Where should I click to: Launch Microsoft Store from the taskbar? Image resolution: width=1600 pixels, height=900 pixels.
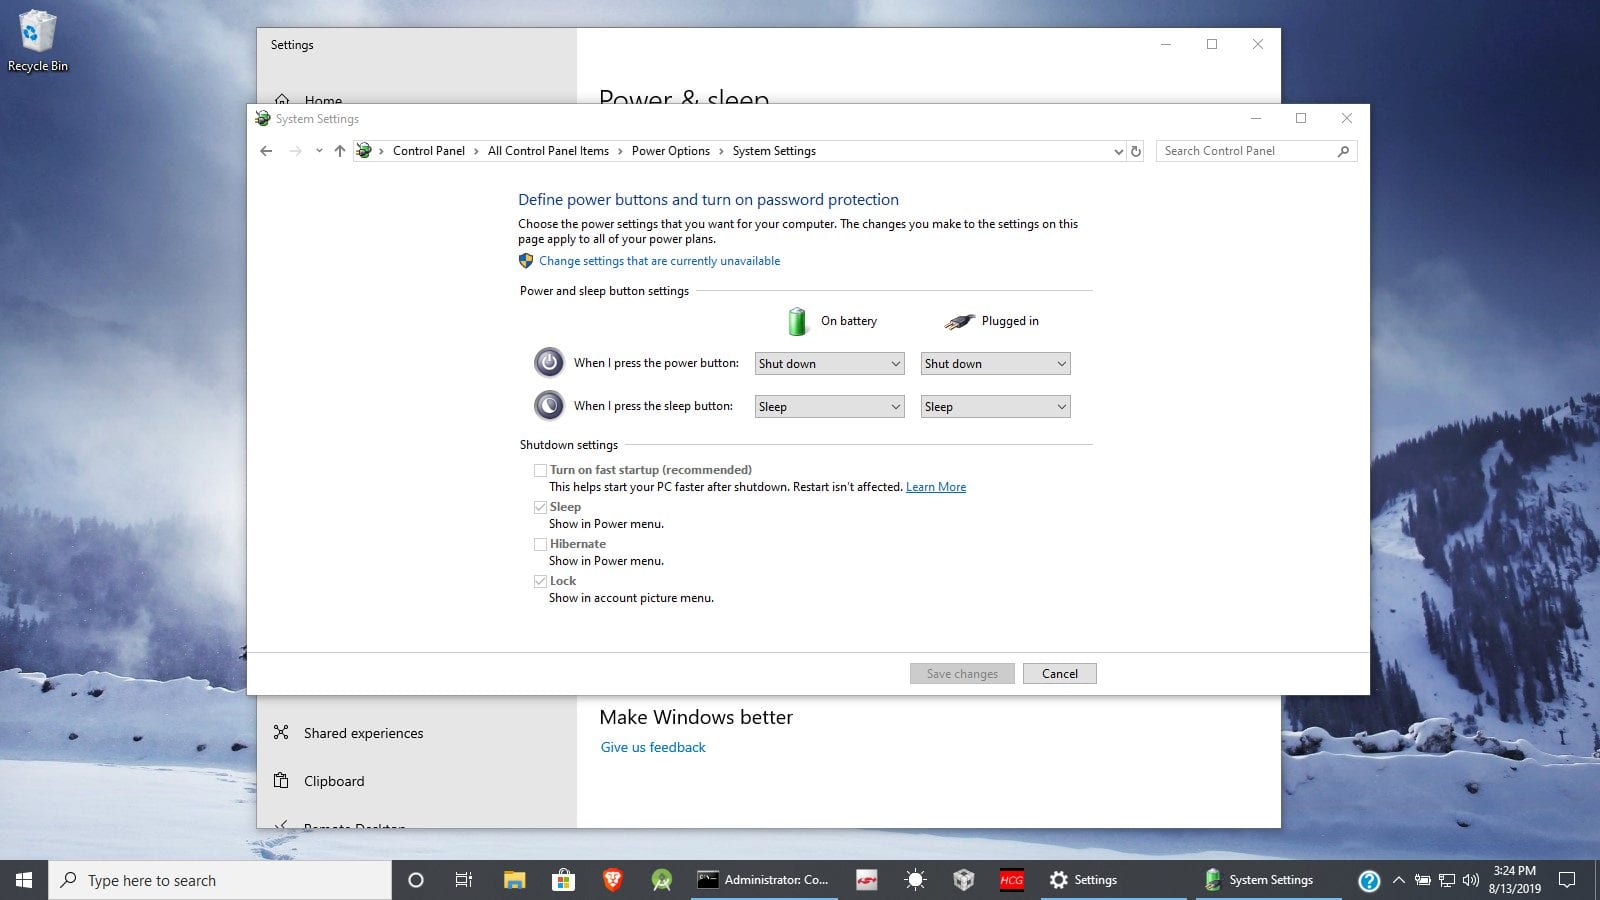click(x=563, y=880)
